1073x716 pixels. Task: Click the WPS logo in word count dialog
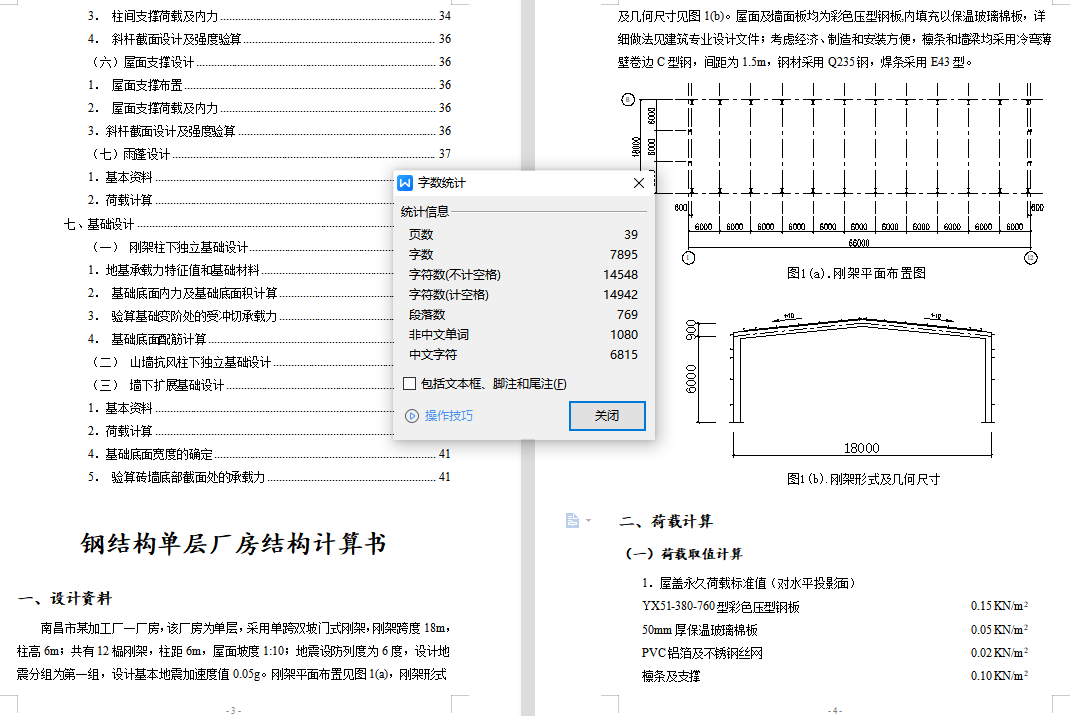tap(405, 183)
